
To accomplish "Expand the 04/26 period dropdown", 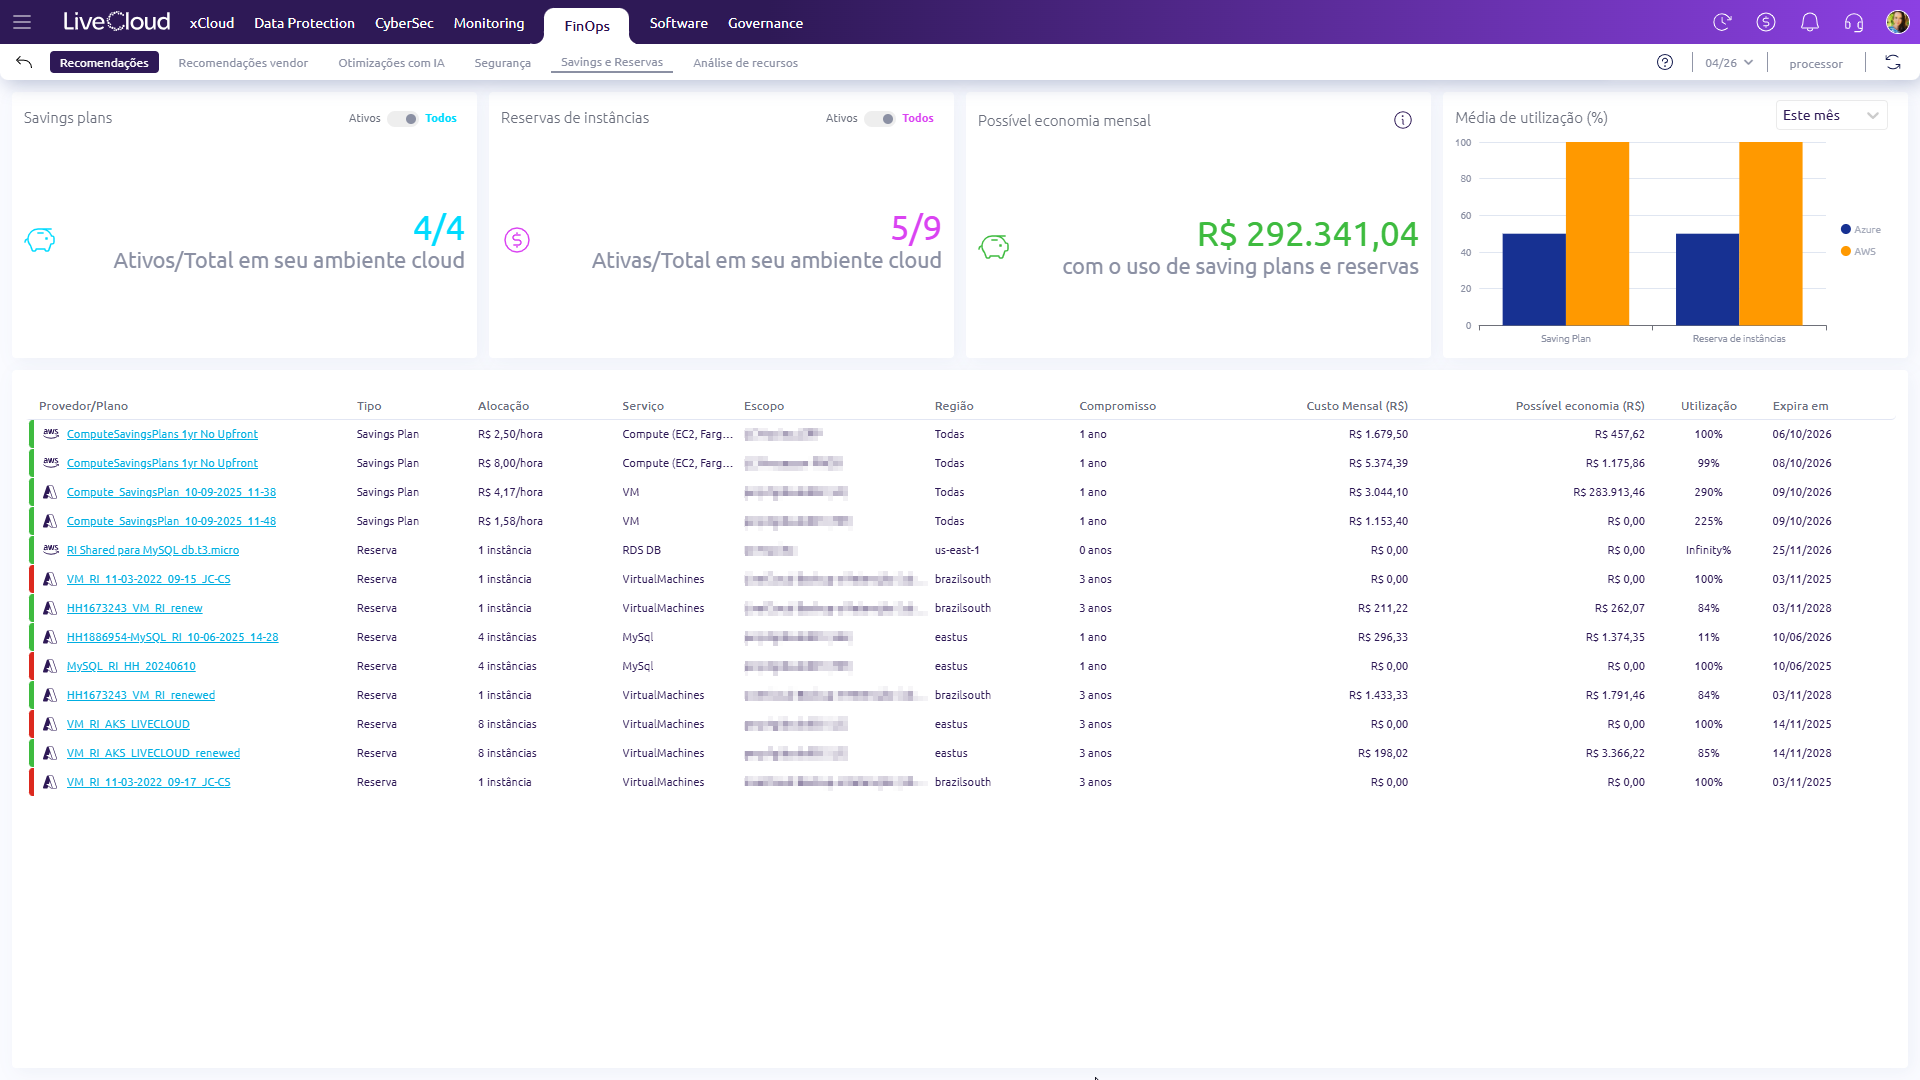I will [1729, 62].
